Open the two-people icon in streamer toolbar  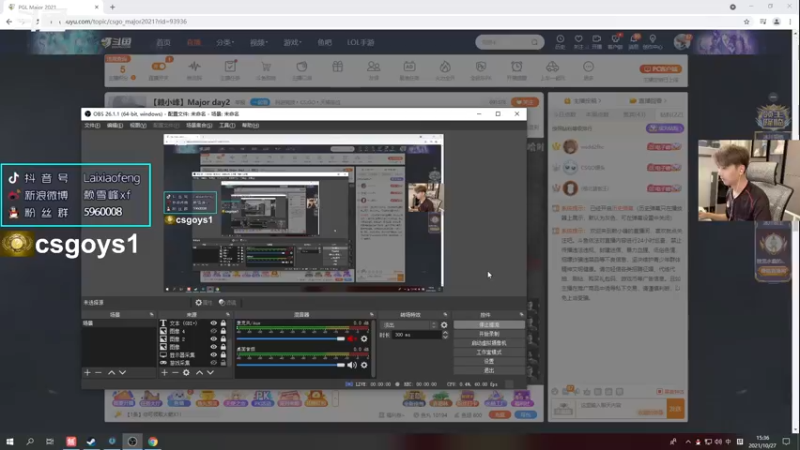(x=373, y=67)
